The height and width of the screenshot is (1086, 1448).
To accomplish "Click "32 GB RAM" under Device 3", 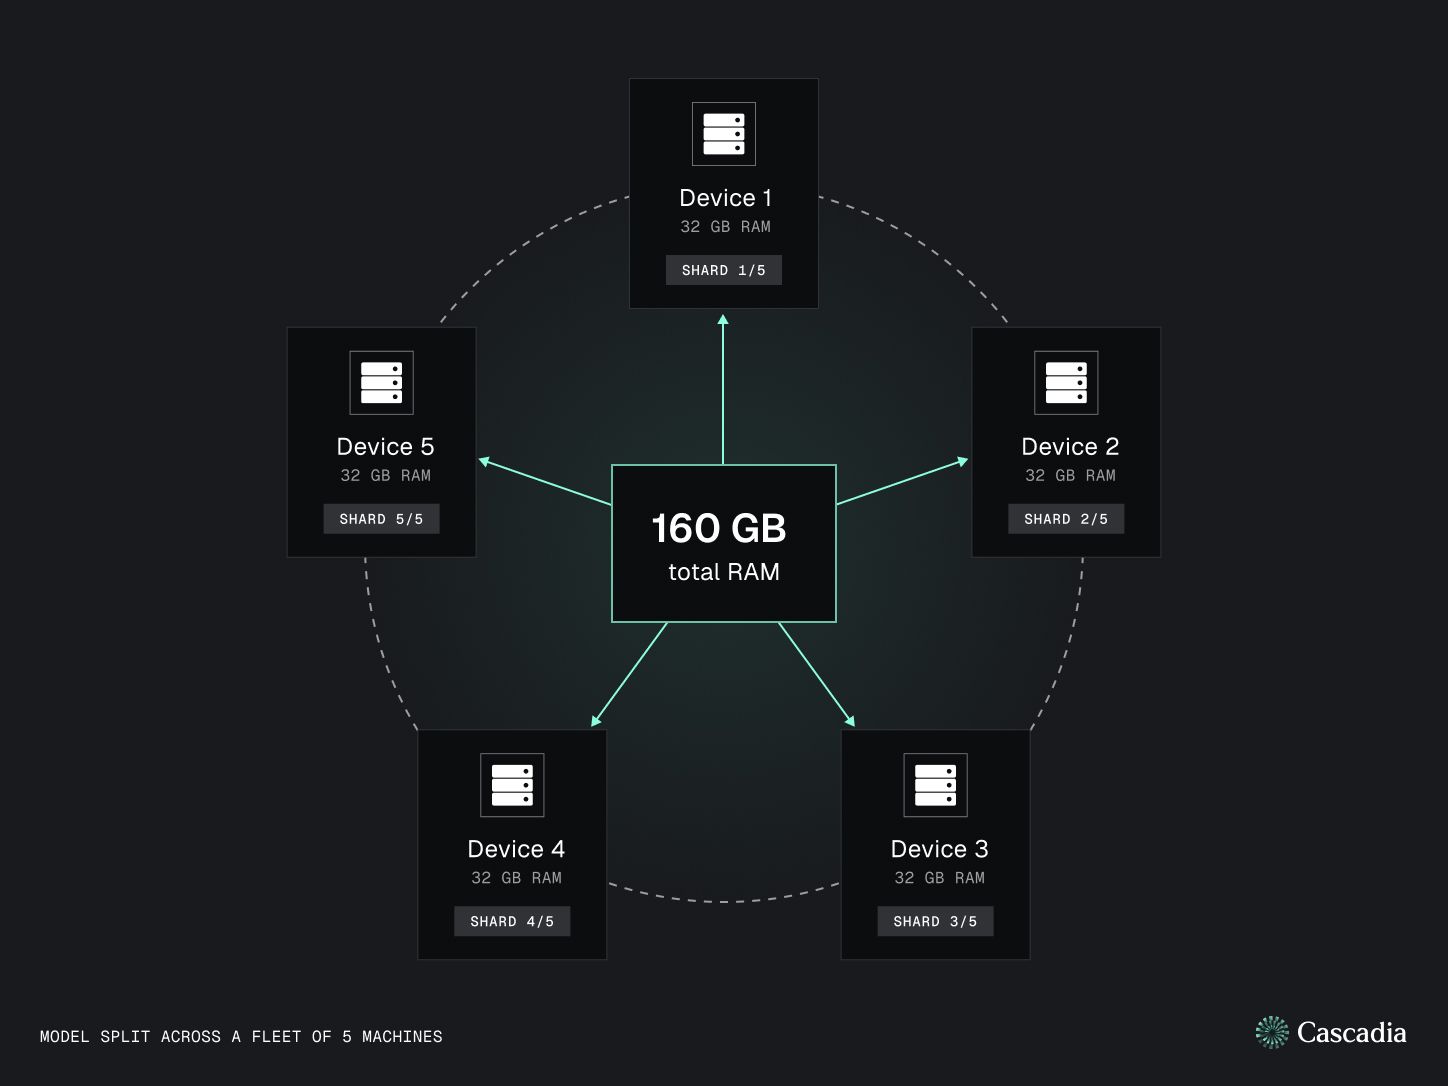I will click(x=939, y=878).
